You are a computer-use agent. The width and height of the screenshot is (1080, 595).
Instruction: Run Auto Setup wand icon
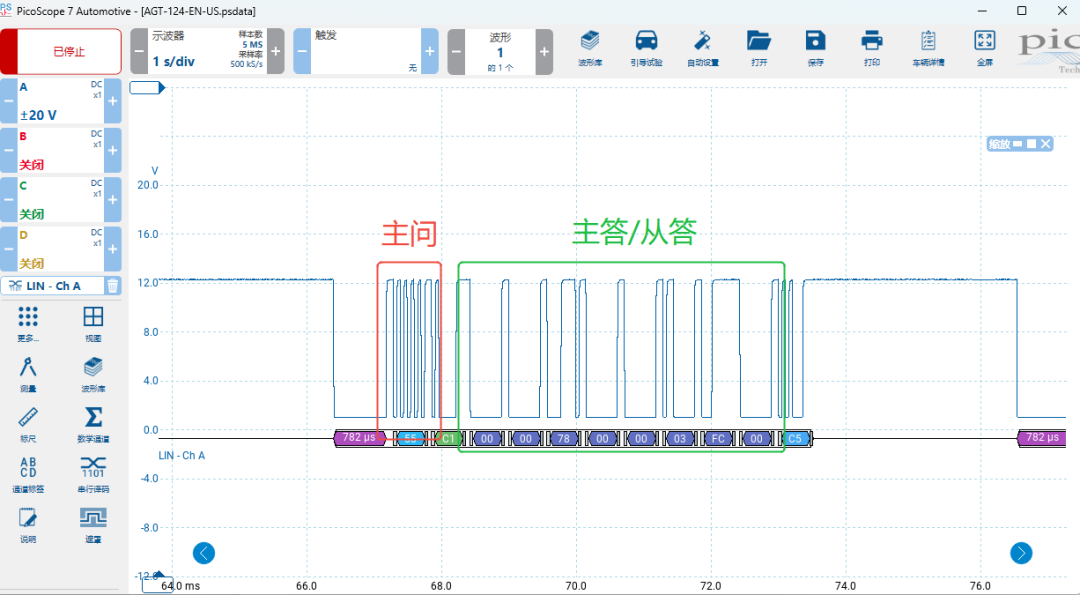point(703,48)
